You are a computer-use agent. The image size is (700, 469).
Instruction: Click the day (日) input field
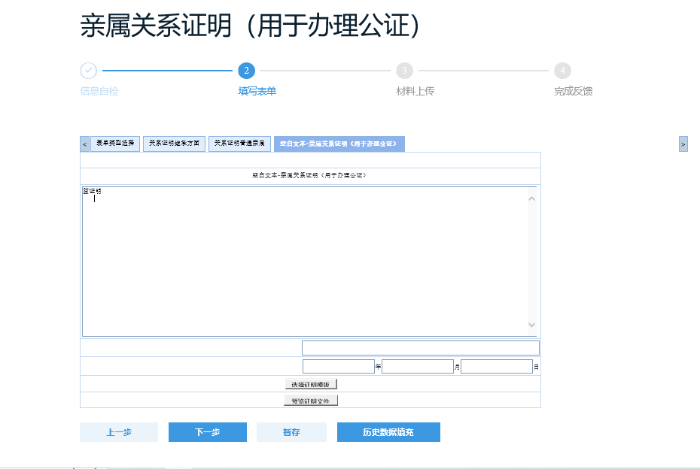click(x=496, y=367)
